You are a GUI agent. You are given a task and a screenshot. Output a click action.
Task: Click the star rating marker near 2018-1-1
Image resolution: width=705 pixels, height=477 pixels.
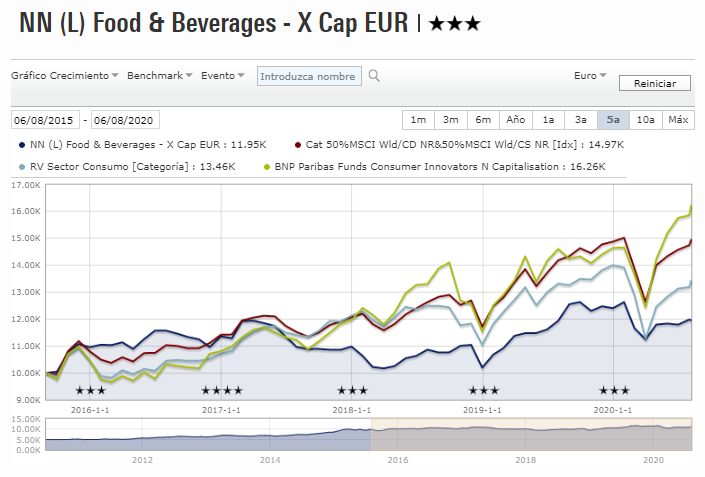click(x=352, y=390)
